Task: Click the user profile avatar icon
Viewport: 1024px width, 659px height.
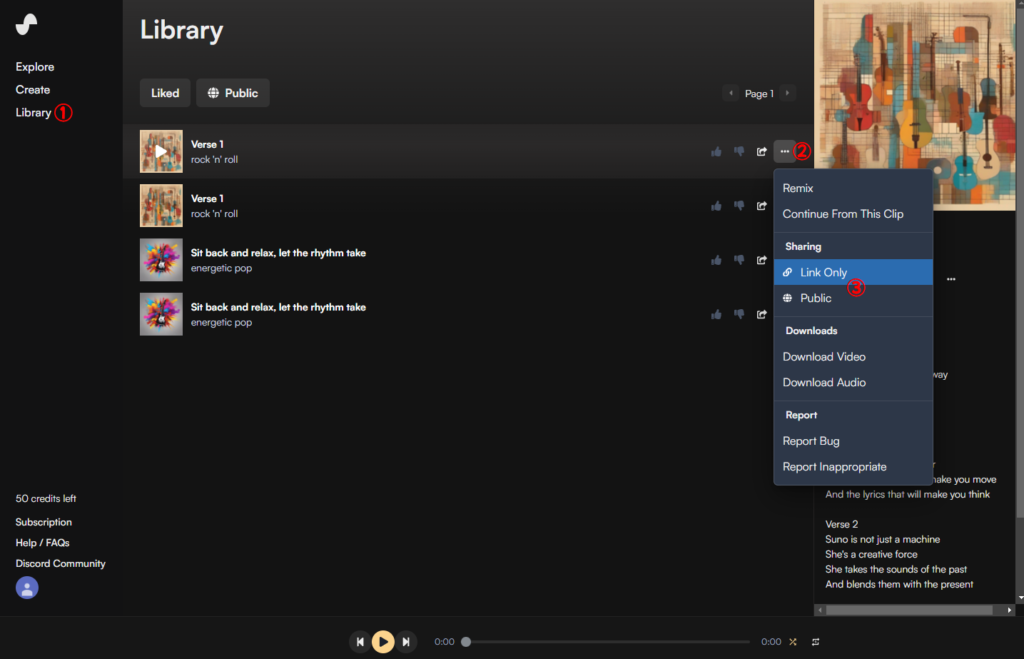Action: 27,588
